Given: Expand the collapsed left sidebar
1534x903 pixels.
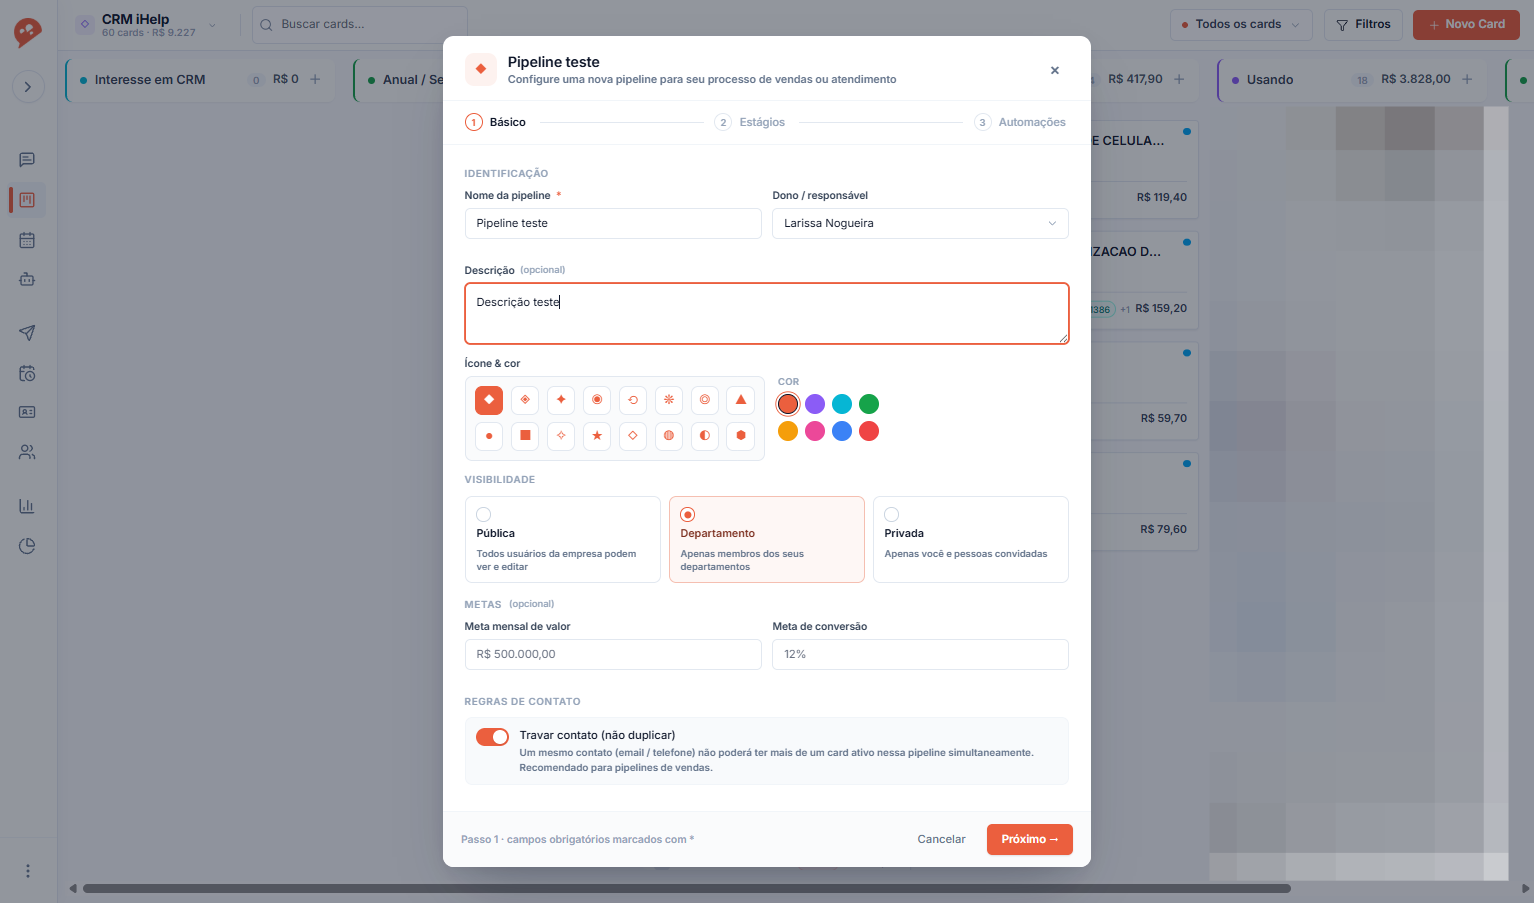Looking at the screenshot, I should (28, 87).
